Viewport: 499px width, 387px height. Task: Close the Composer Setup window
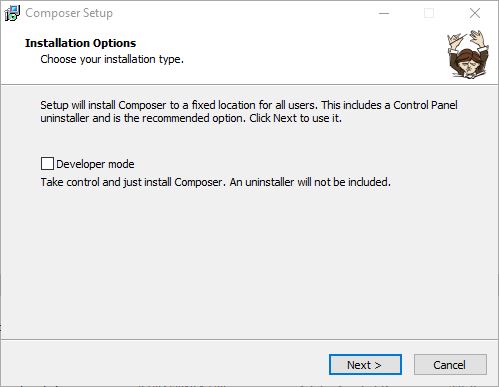coord(475,13)
